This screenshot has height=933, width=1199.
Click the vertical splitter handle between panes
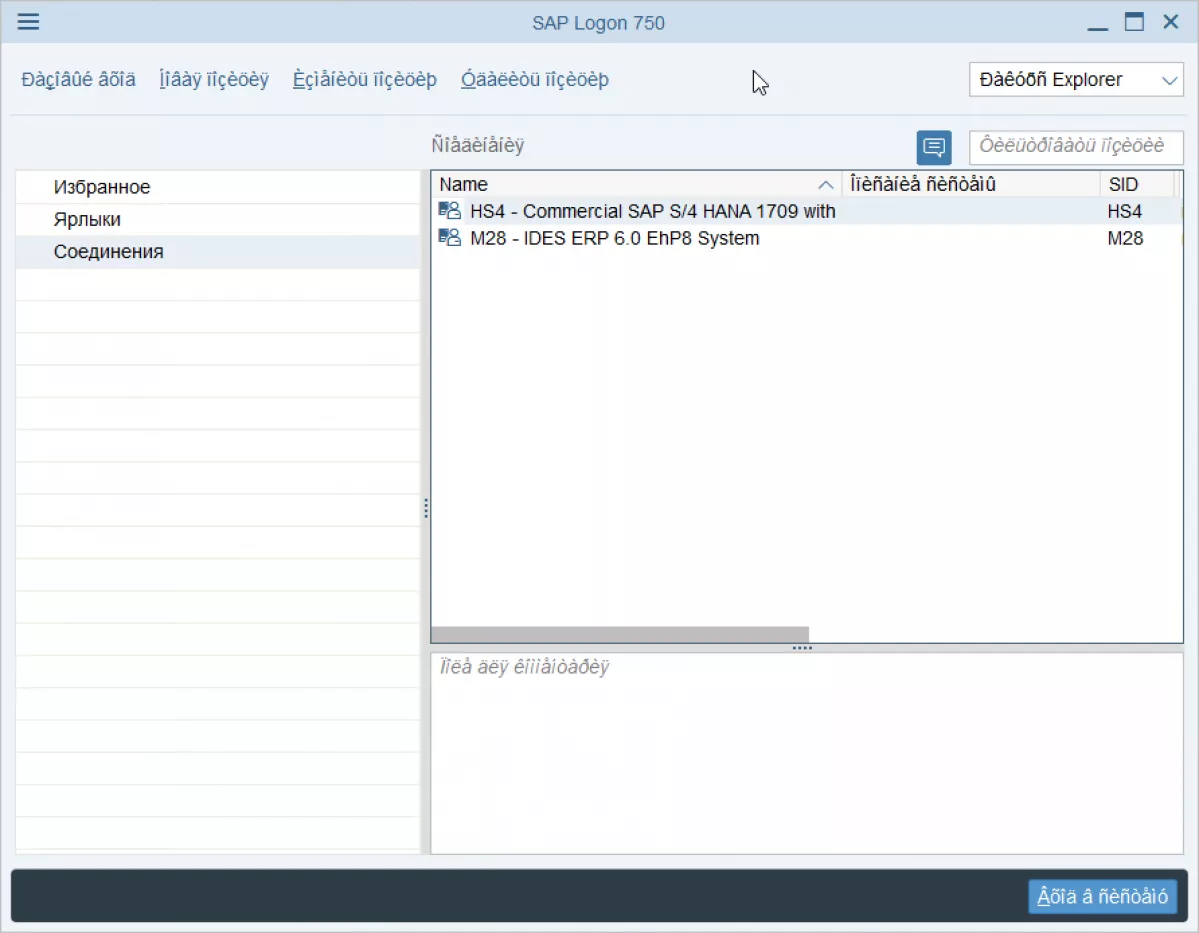click(x=426, y=509)
